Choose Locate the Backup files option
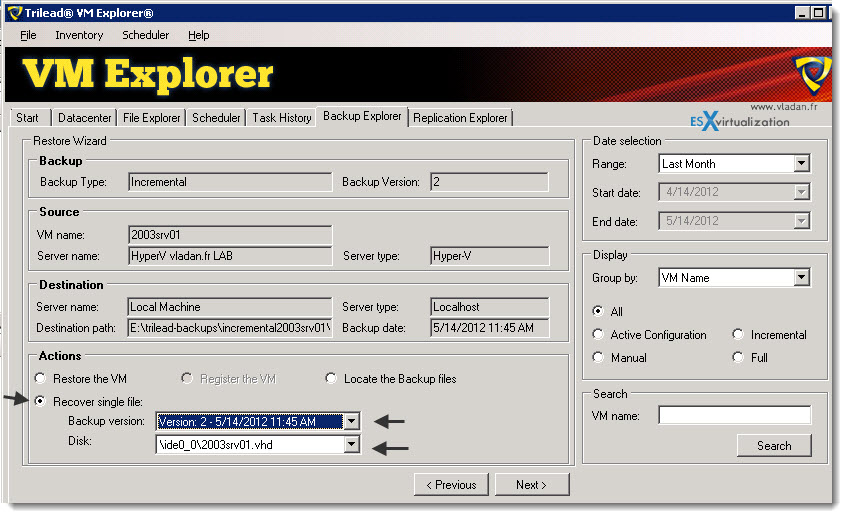 coord(331,378)
